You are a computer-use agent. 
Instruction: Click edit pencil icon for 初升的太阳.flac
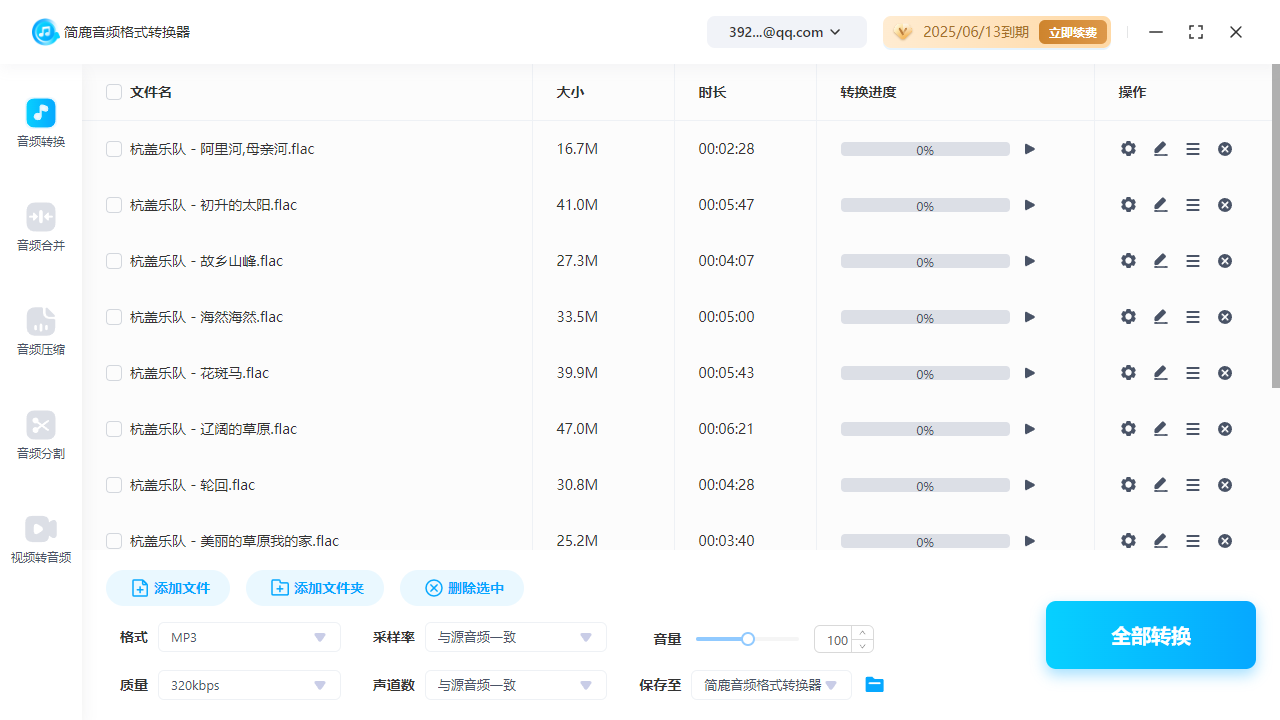coord(1160,205)
